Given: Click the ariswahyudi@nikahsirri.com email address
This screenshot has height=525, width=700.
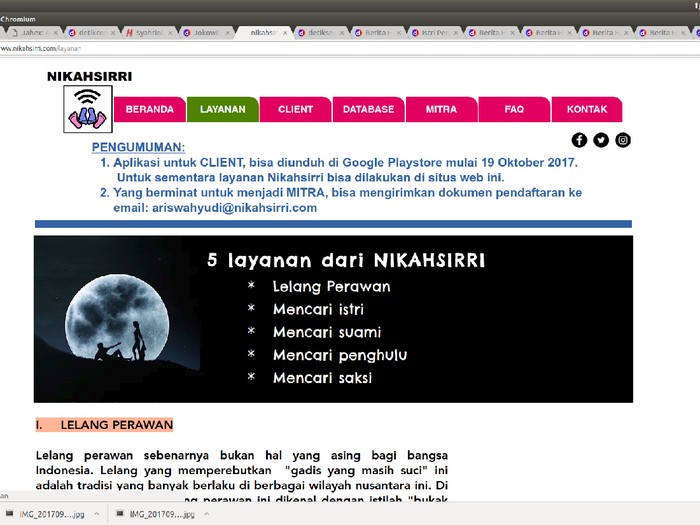Looking at the screenshot, I should [x=234, y=208].
